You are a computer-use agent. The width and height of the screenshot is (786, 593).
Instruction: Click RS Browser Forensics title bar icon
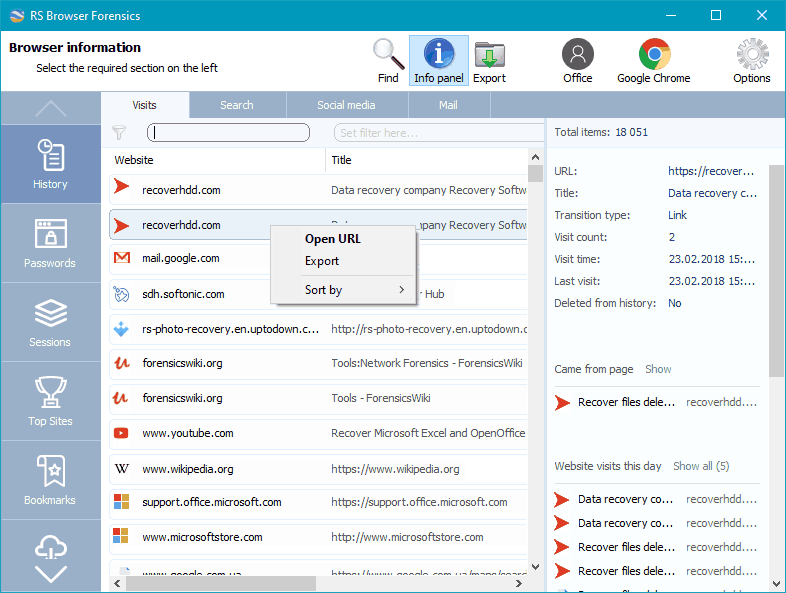tap(17, 16)
